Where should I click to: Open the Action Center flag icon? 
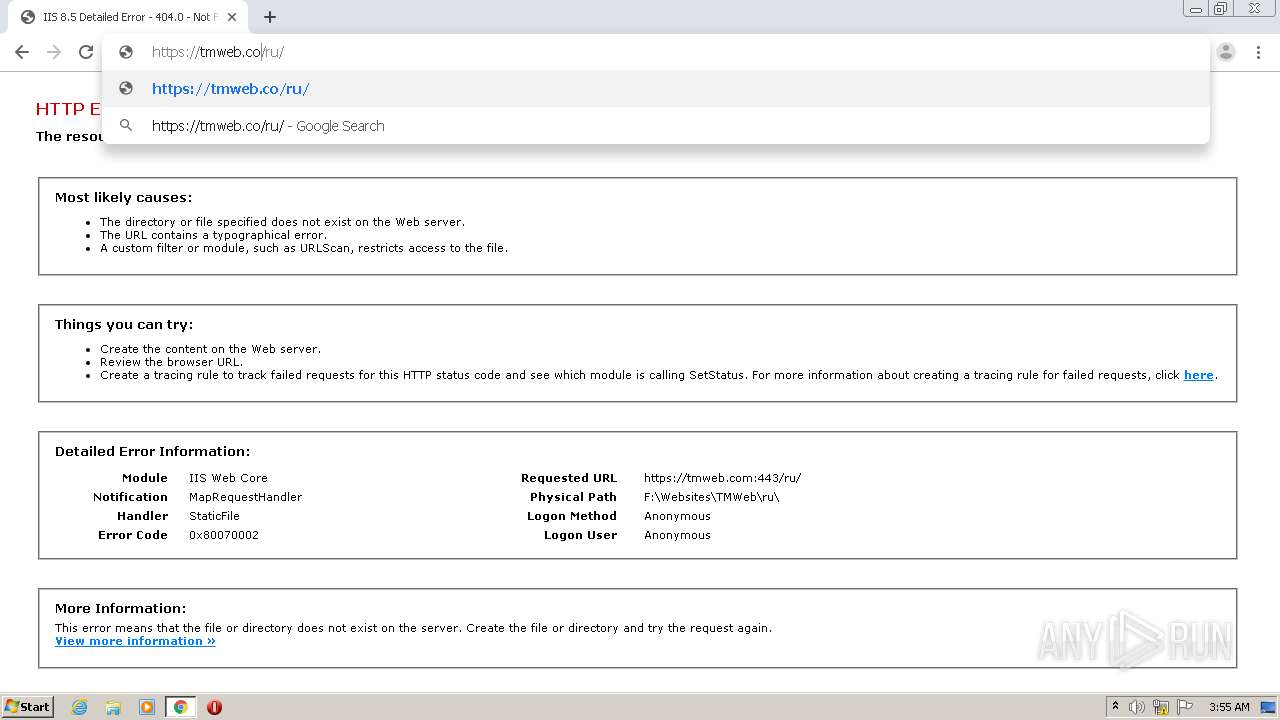[1185, 707]
